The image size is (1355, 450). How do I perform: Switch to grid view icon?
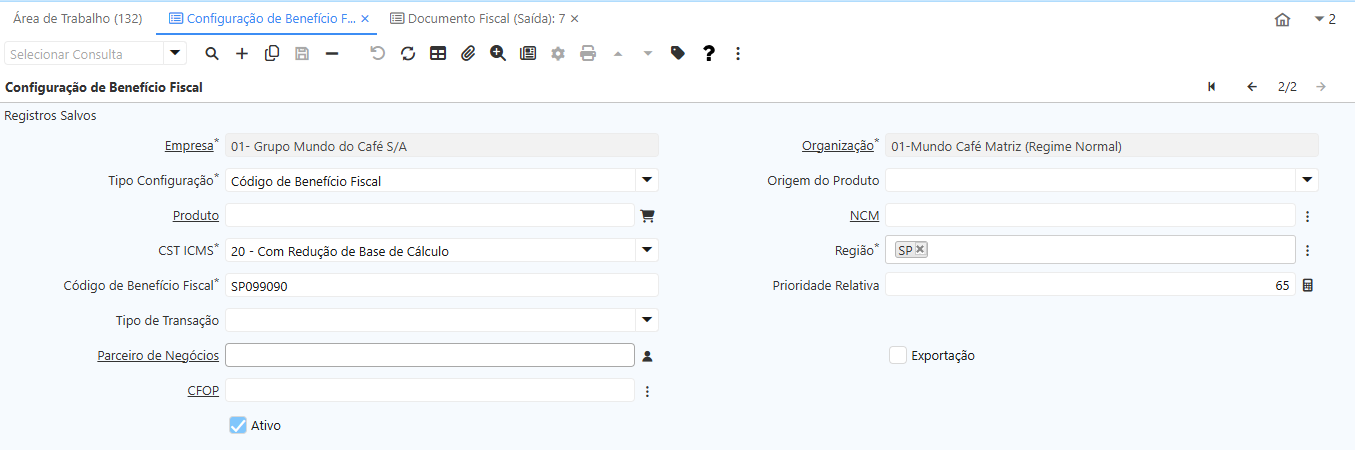438,54
